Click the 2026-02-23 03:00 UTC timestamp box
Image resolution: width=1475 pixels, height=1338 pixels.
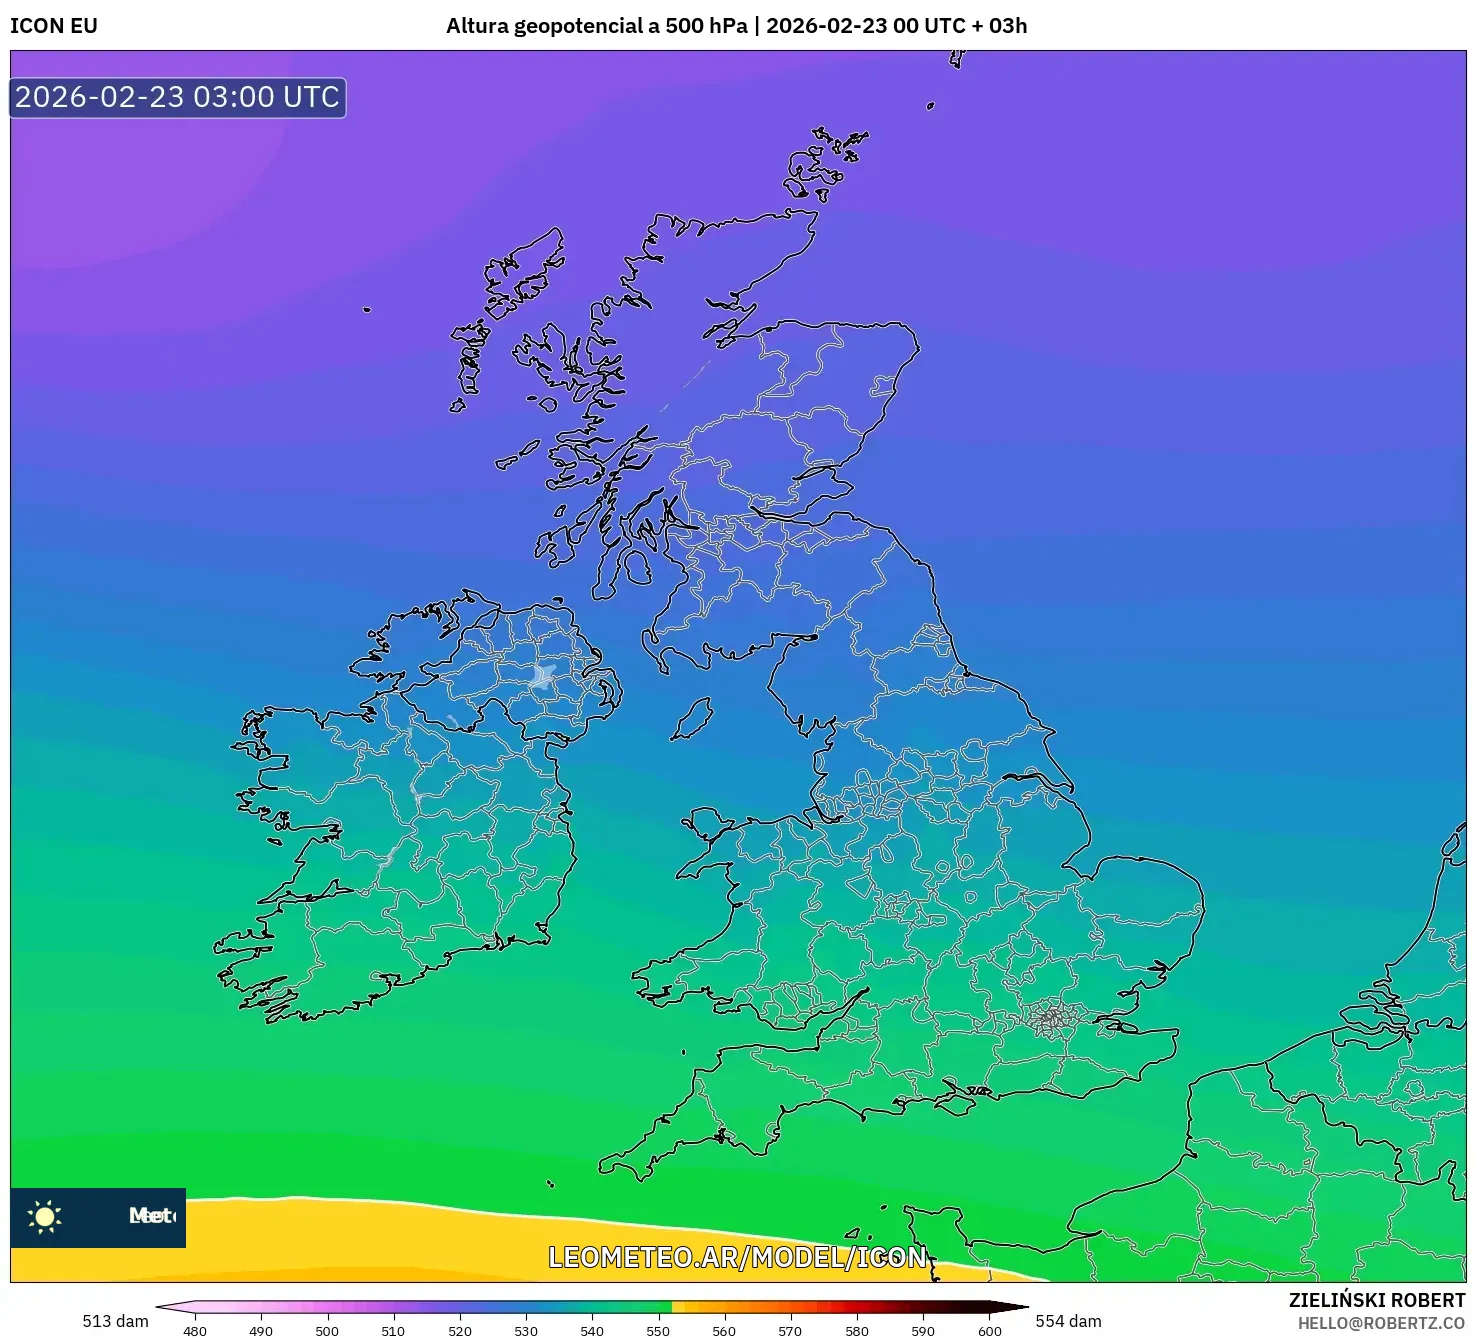178,98
